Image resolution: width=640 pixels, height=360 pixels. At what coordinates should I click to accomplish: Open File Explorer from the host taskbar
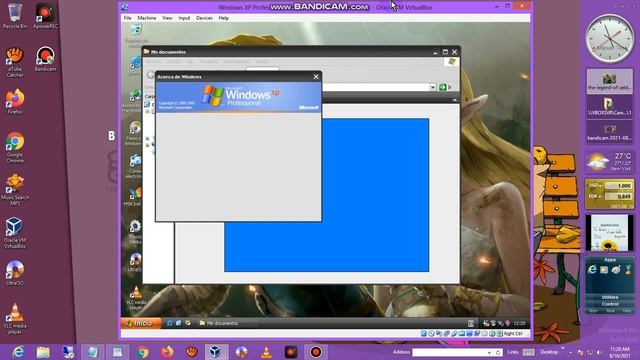click(43, 352)
